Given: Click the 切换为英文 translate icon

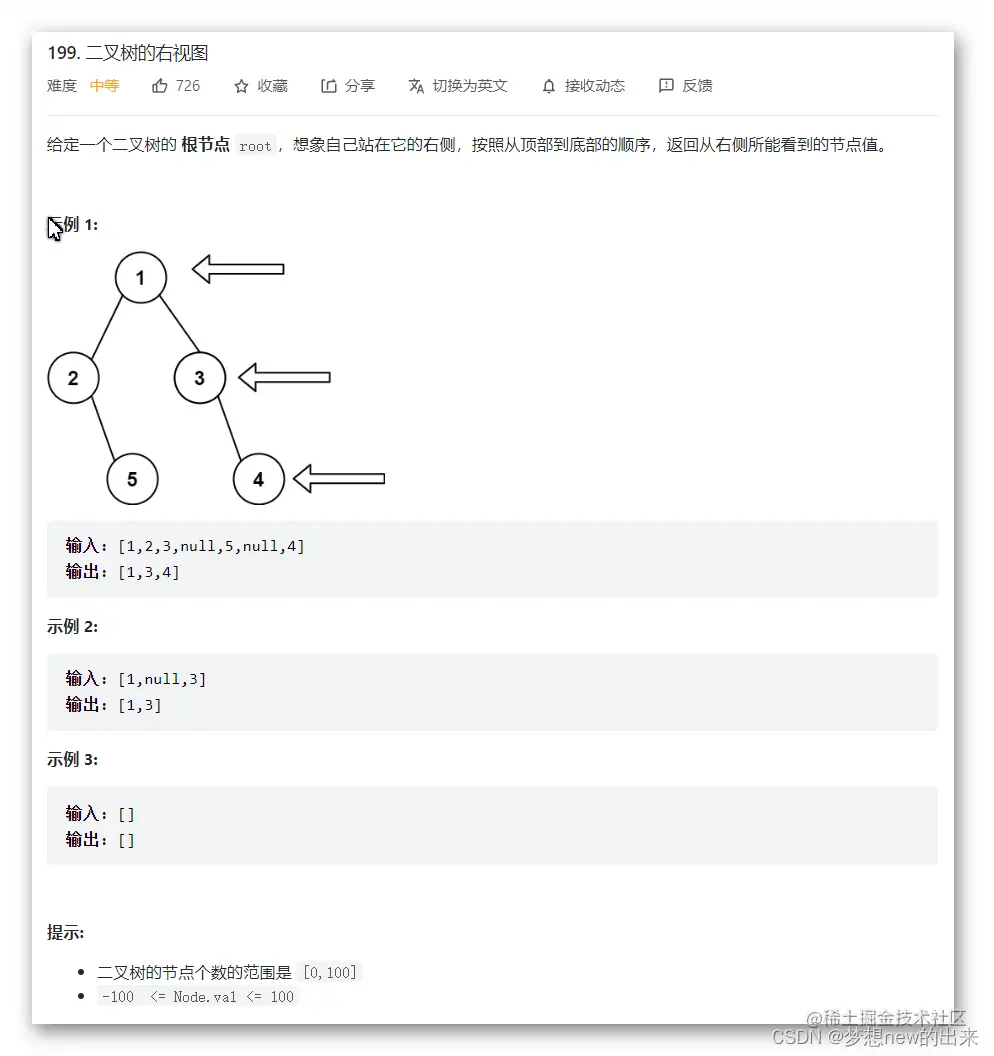Looking at the screenshot, I should click(417, 86).
